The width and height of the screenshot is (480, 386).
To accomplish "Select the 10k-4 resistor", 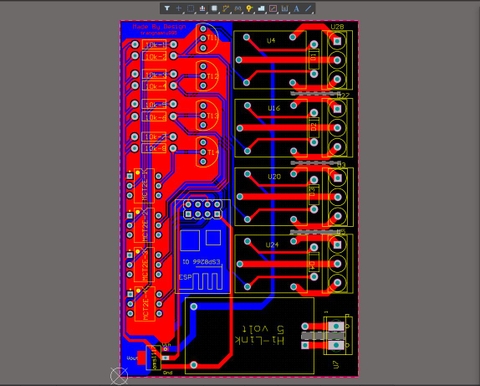I will point(154,86).
